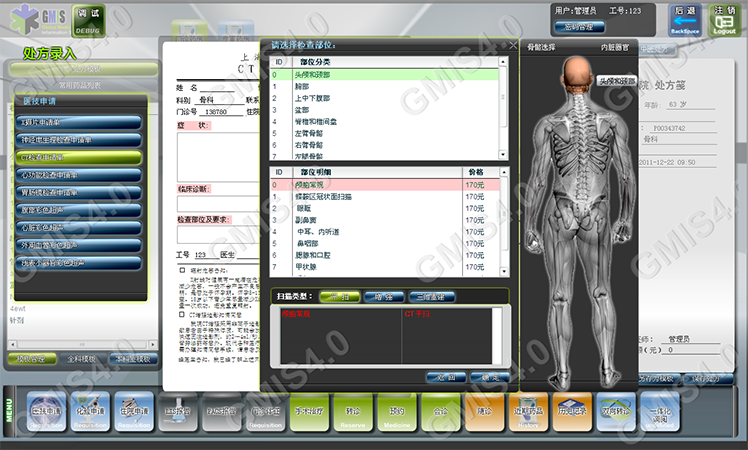Screen dimensions: 748x450
Task: Tick the first checkbox in the CT form notes
Action: pyautogui.click(x=182, y=271)
